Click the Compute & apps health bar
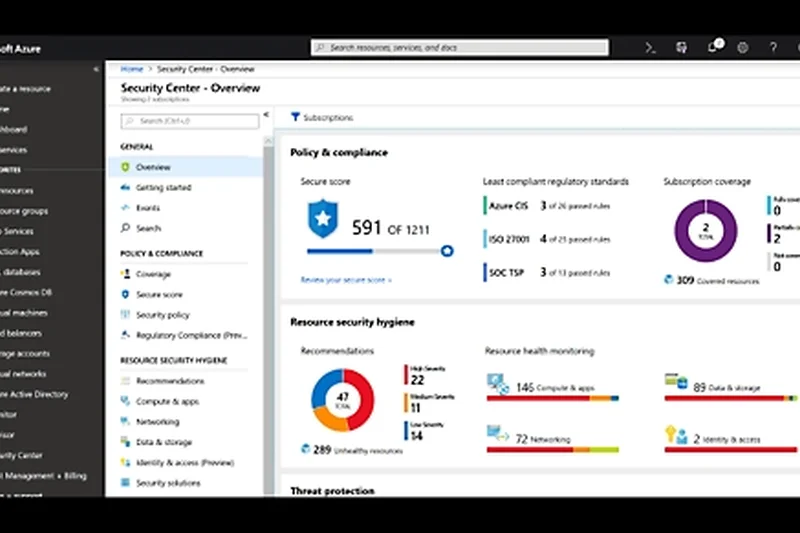The height and width of the screenshot is (533, 800). click(x=553, y=398)
